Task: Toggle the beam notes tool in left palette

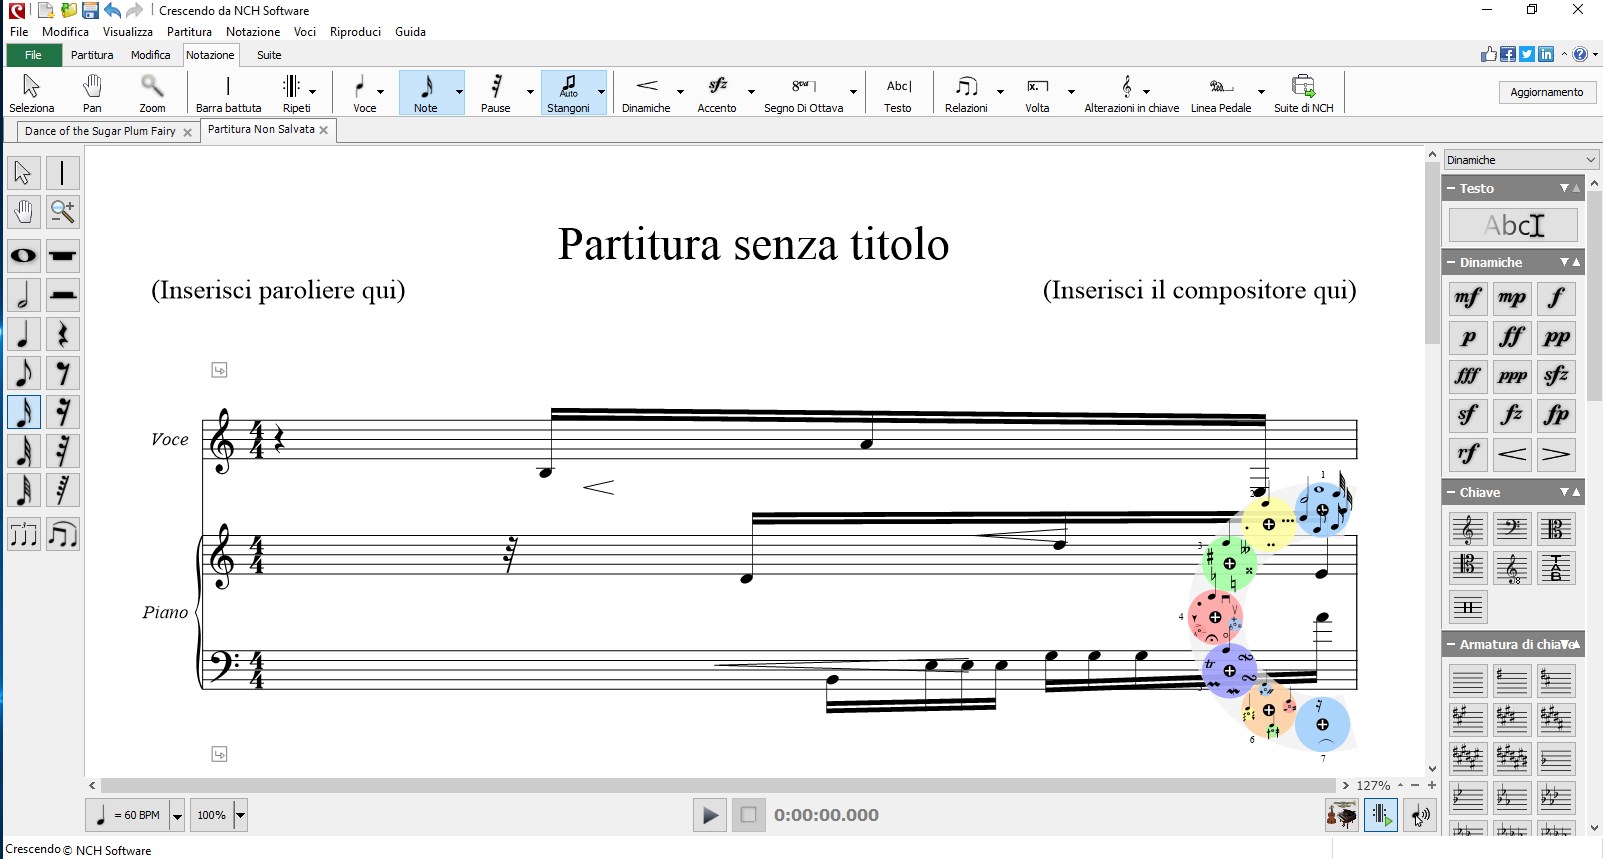Action: click(x=63, y=535)
